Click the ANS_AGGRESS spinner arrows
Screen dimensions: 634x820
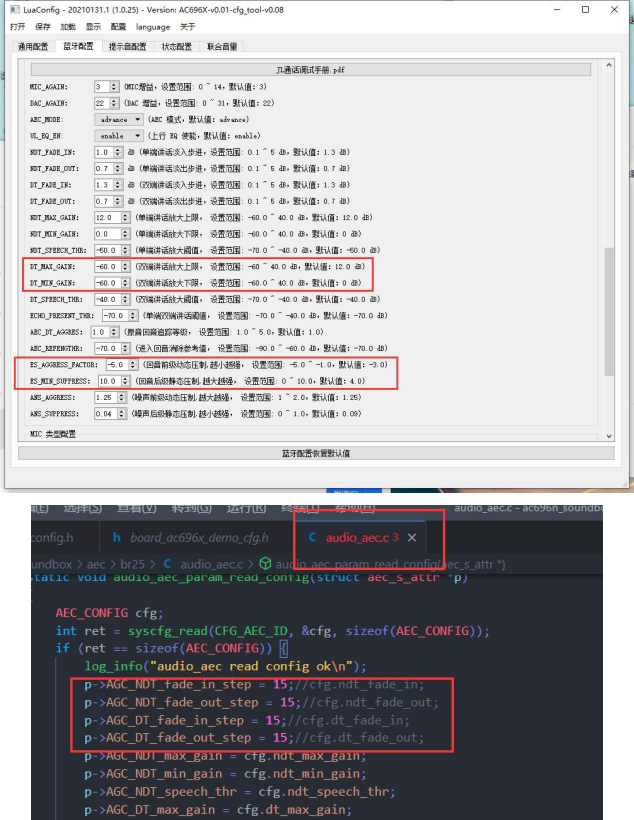click(x=122, y=397)
